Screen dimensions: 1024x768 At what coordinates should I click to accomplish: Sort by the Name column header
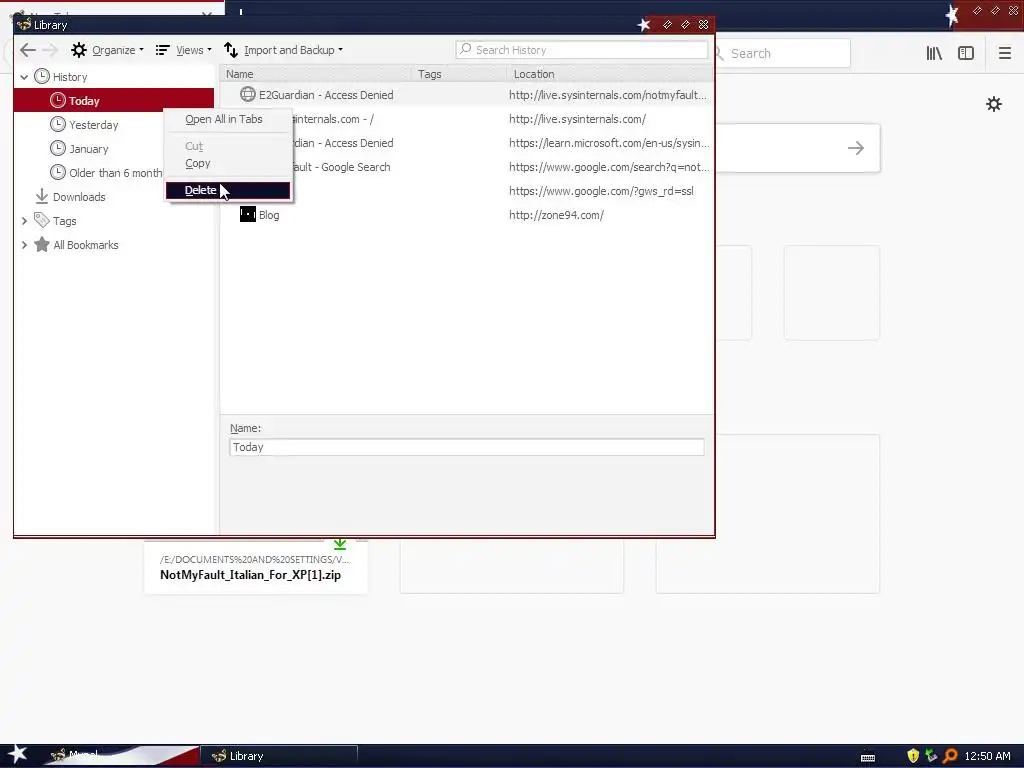(315, 74)
